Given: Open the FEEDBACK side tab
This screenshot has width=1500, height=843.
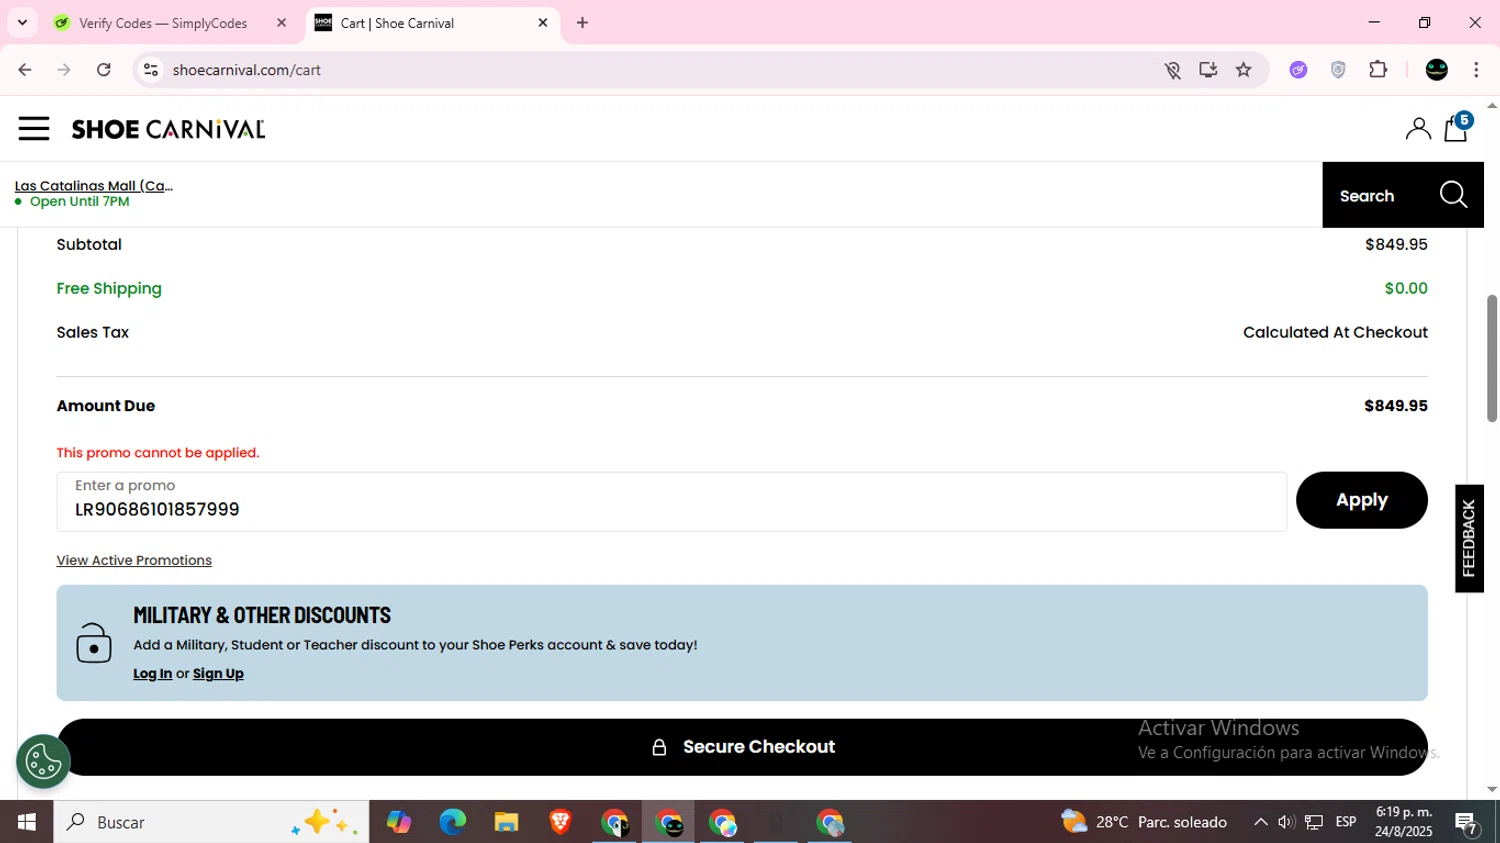Looking at the screenshot, I should pyautogui.click(x=1468, y=538).
